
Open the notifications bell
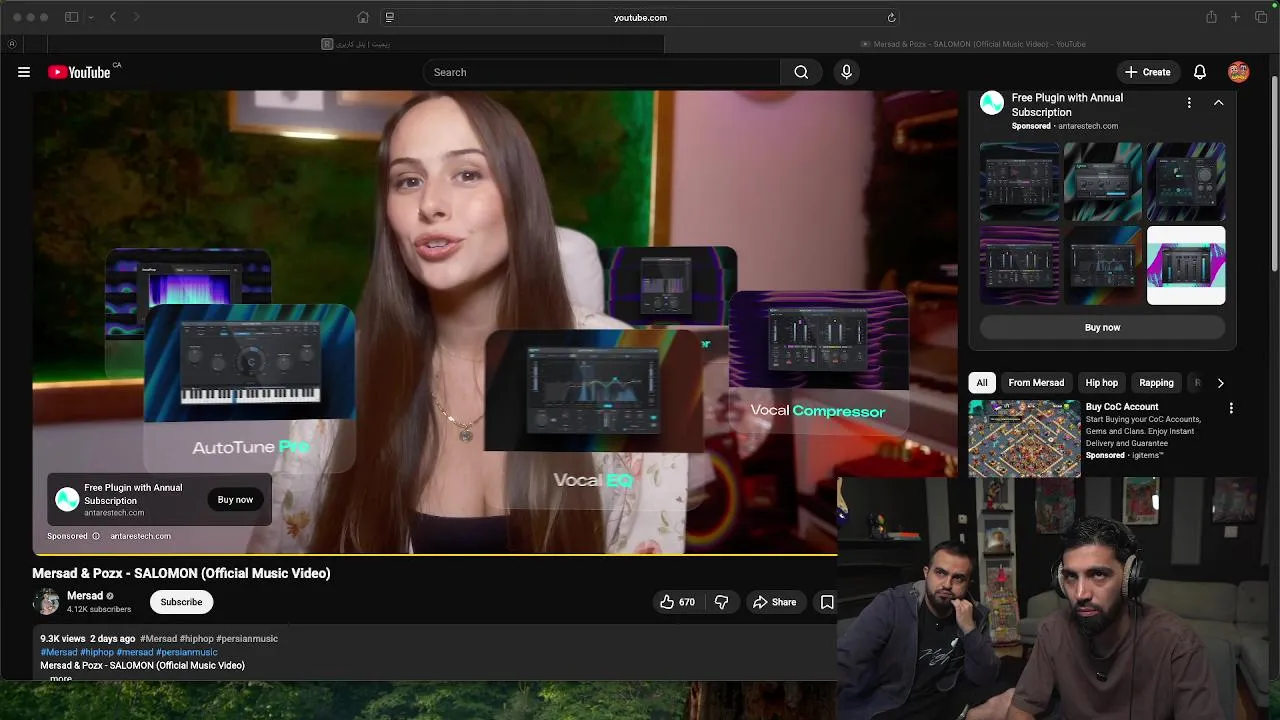click(1200, 72)
